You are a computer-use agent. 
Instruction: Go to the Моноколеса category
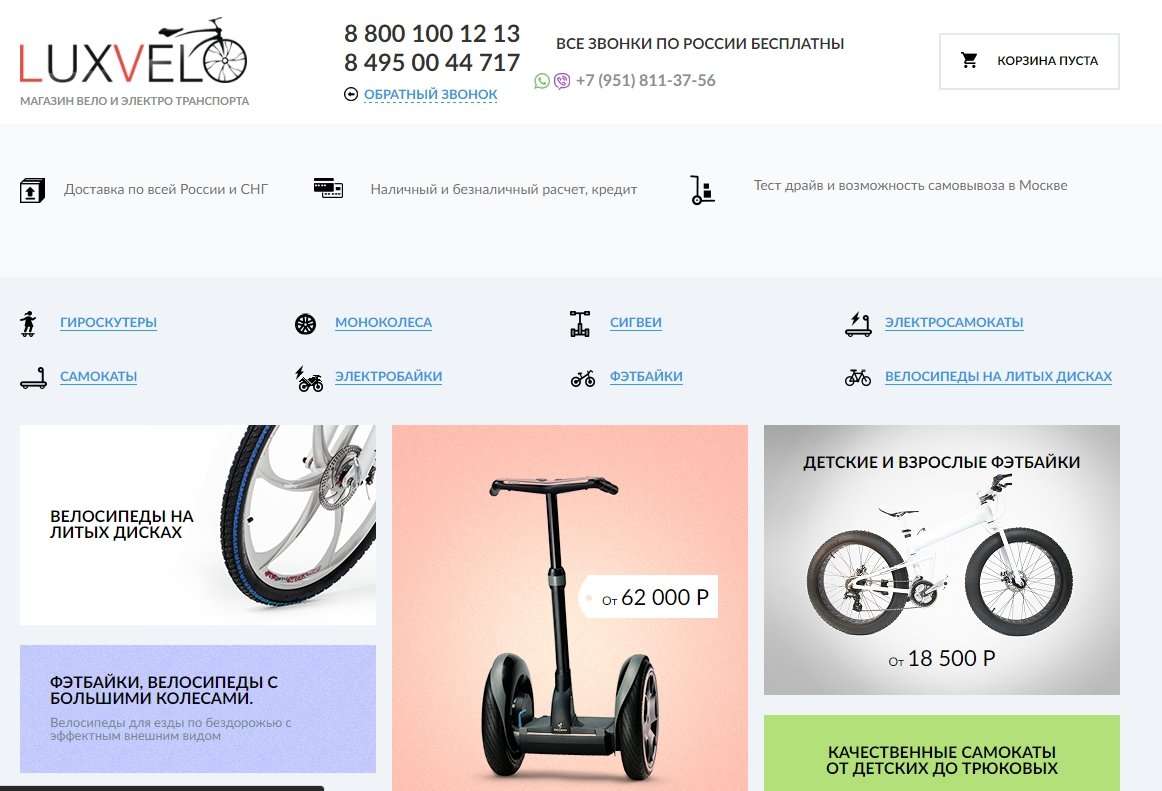(383, 322)
